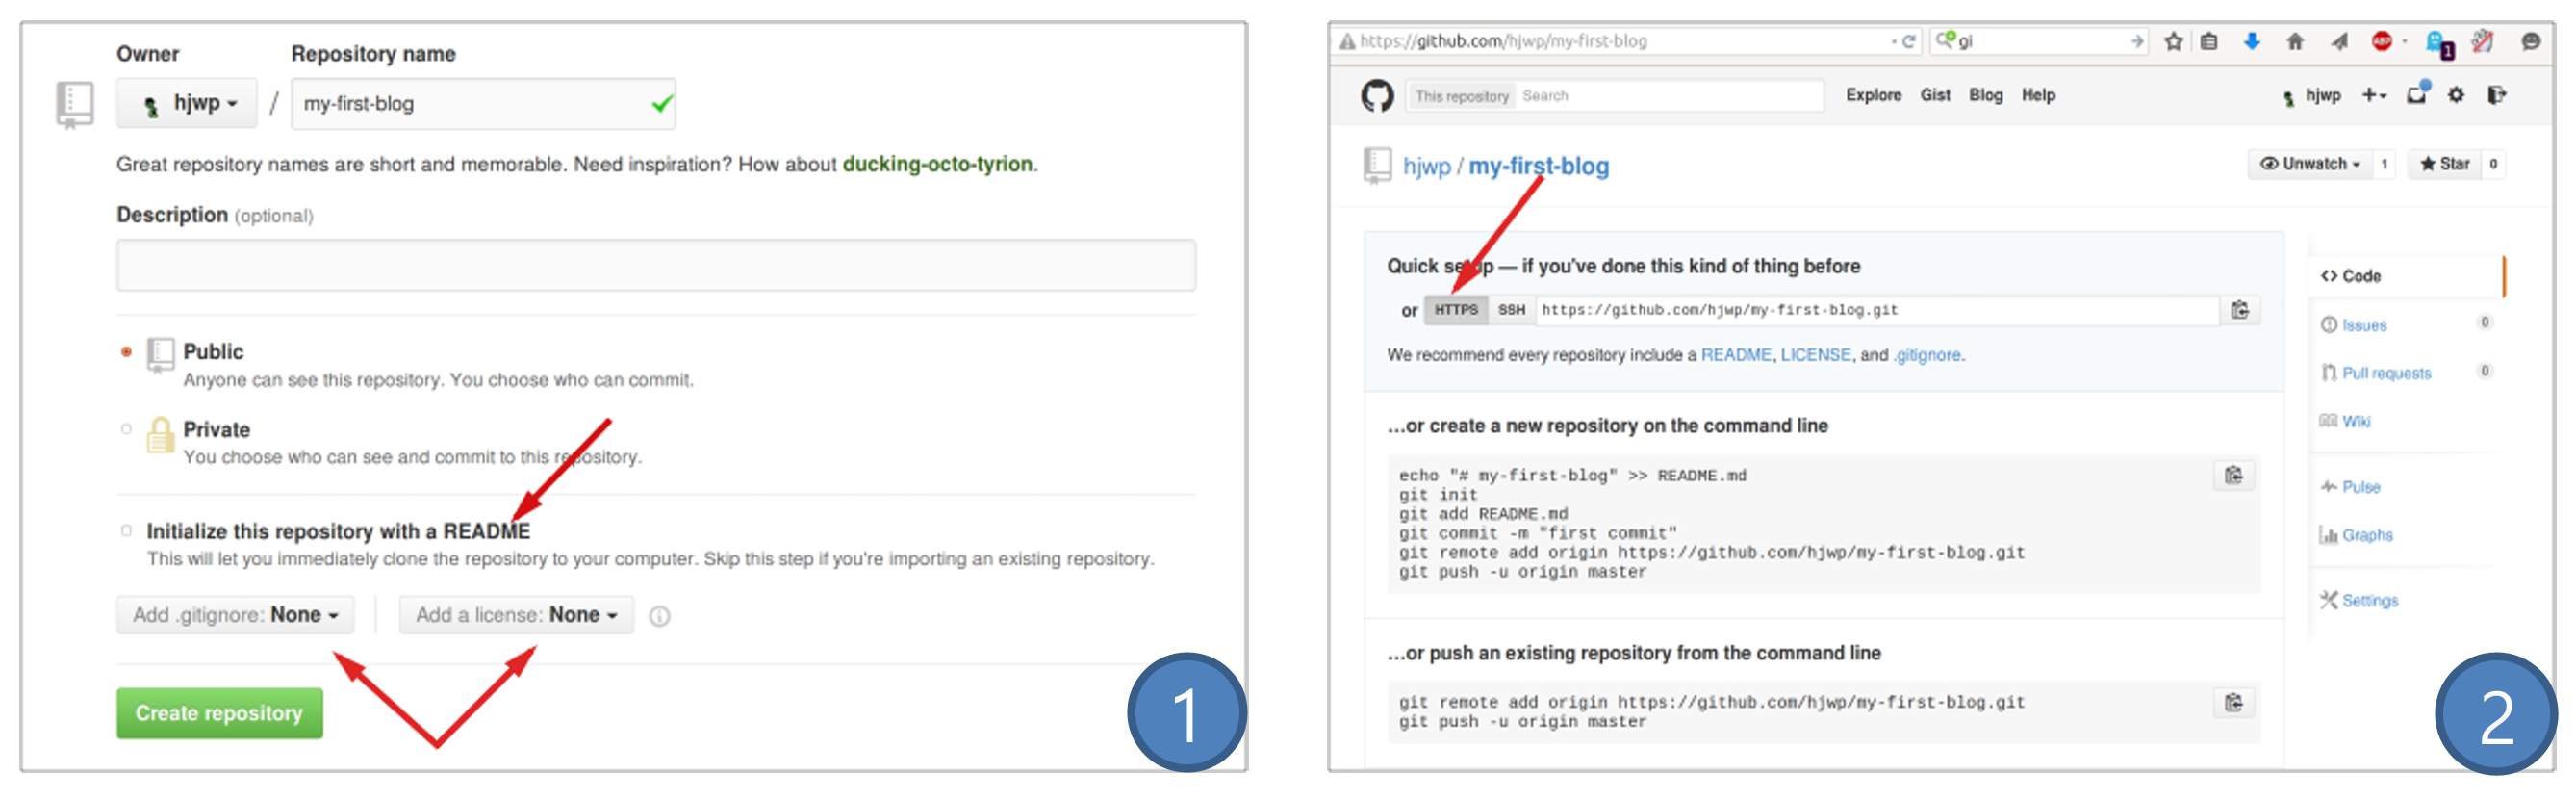Screen dimensions: 2576x800
Task: View the stargazers count next to Star
Action: coord(2493,164)
